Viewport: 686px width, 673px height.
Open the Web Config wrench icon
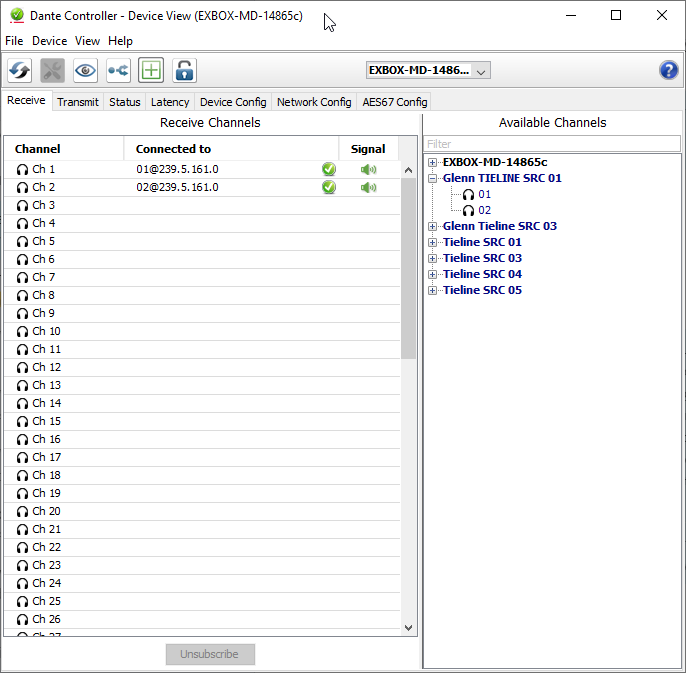pyautogui.click(x=52, y=70)
